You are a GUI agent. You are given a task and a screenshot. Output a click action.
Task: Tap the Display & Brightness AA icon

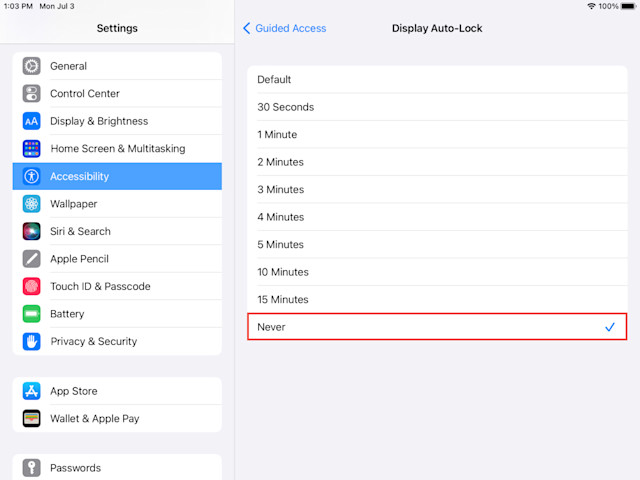point(31,121)
